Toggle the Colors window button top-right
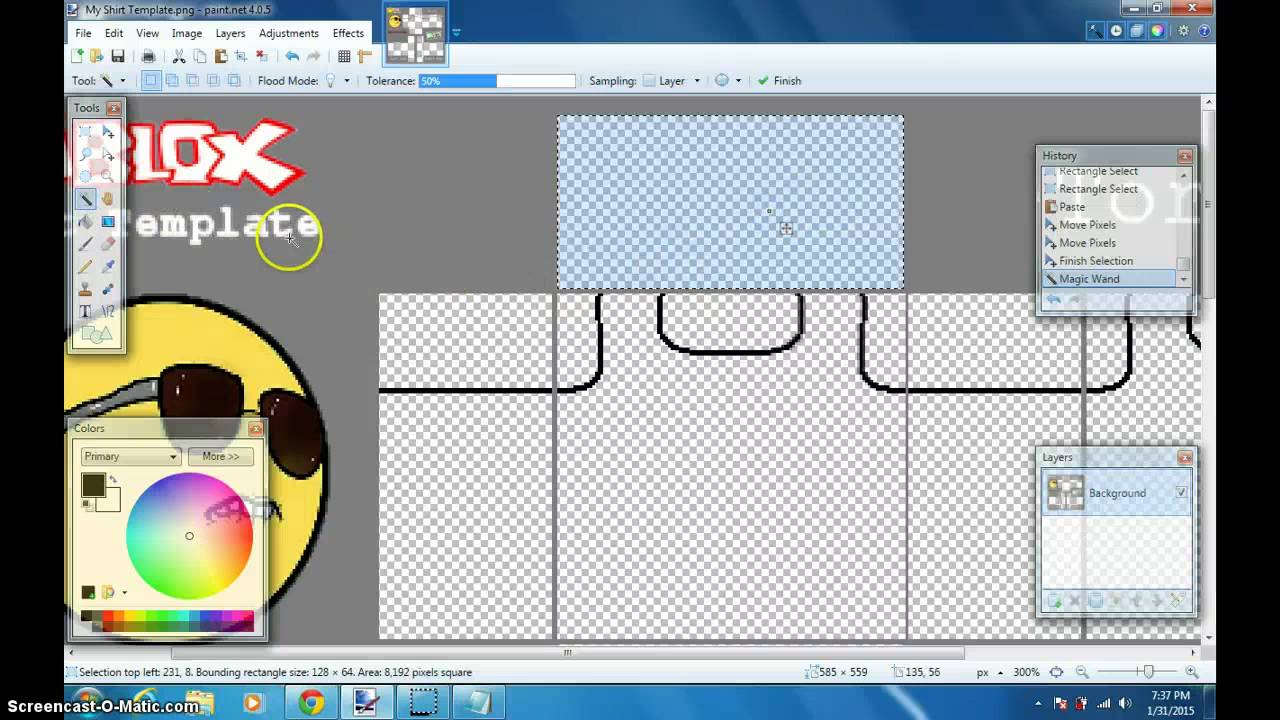Image resolution: width=1280 pixels, height=720 pixels. 1157,31
